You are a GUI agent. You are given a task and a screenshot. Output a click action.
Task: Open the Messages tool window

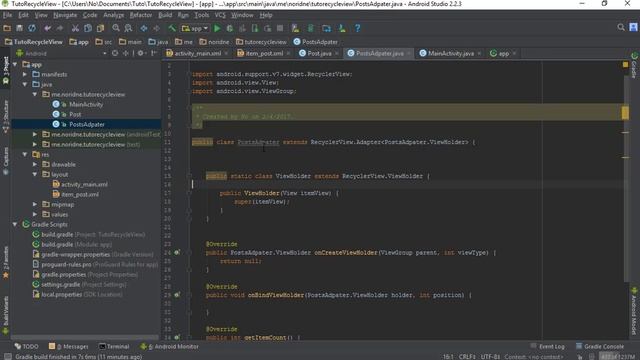[69, 346]
